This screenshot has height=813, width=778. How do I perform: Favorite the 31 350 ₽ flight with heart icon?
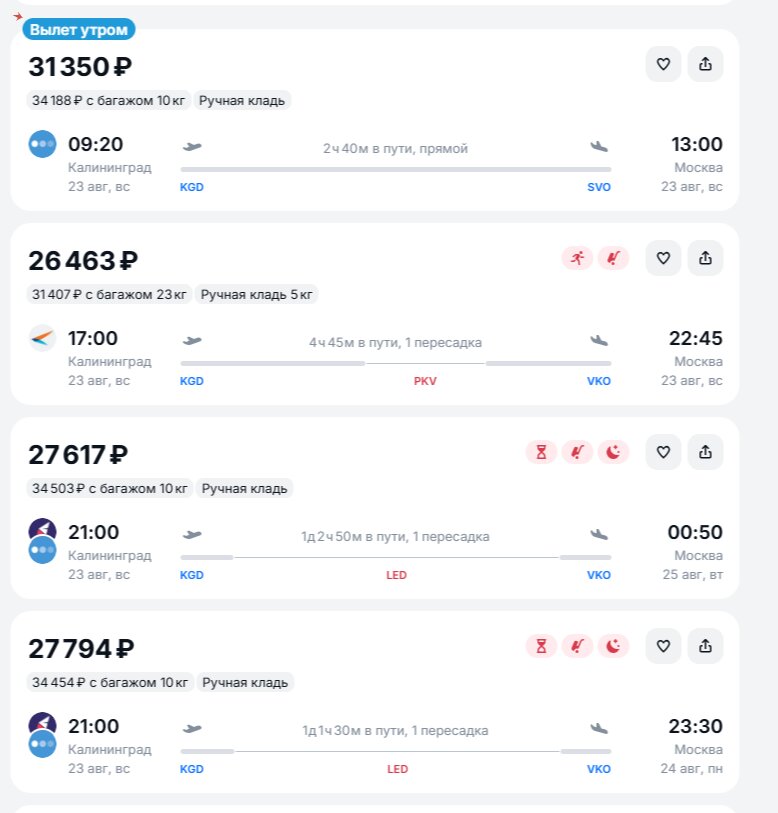(663, 64)
